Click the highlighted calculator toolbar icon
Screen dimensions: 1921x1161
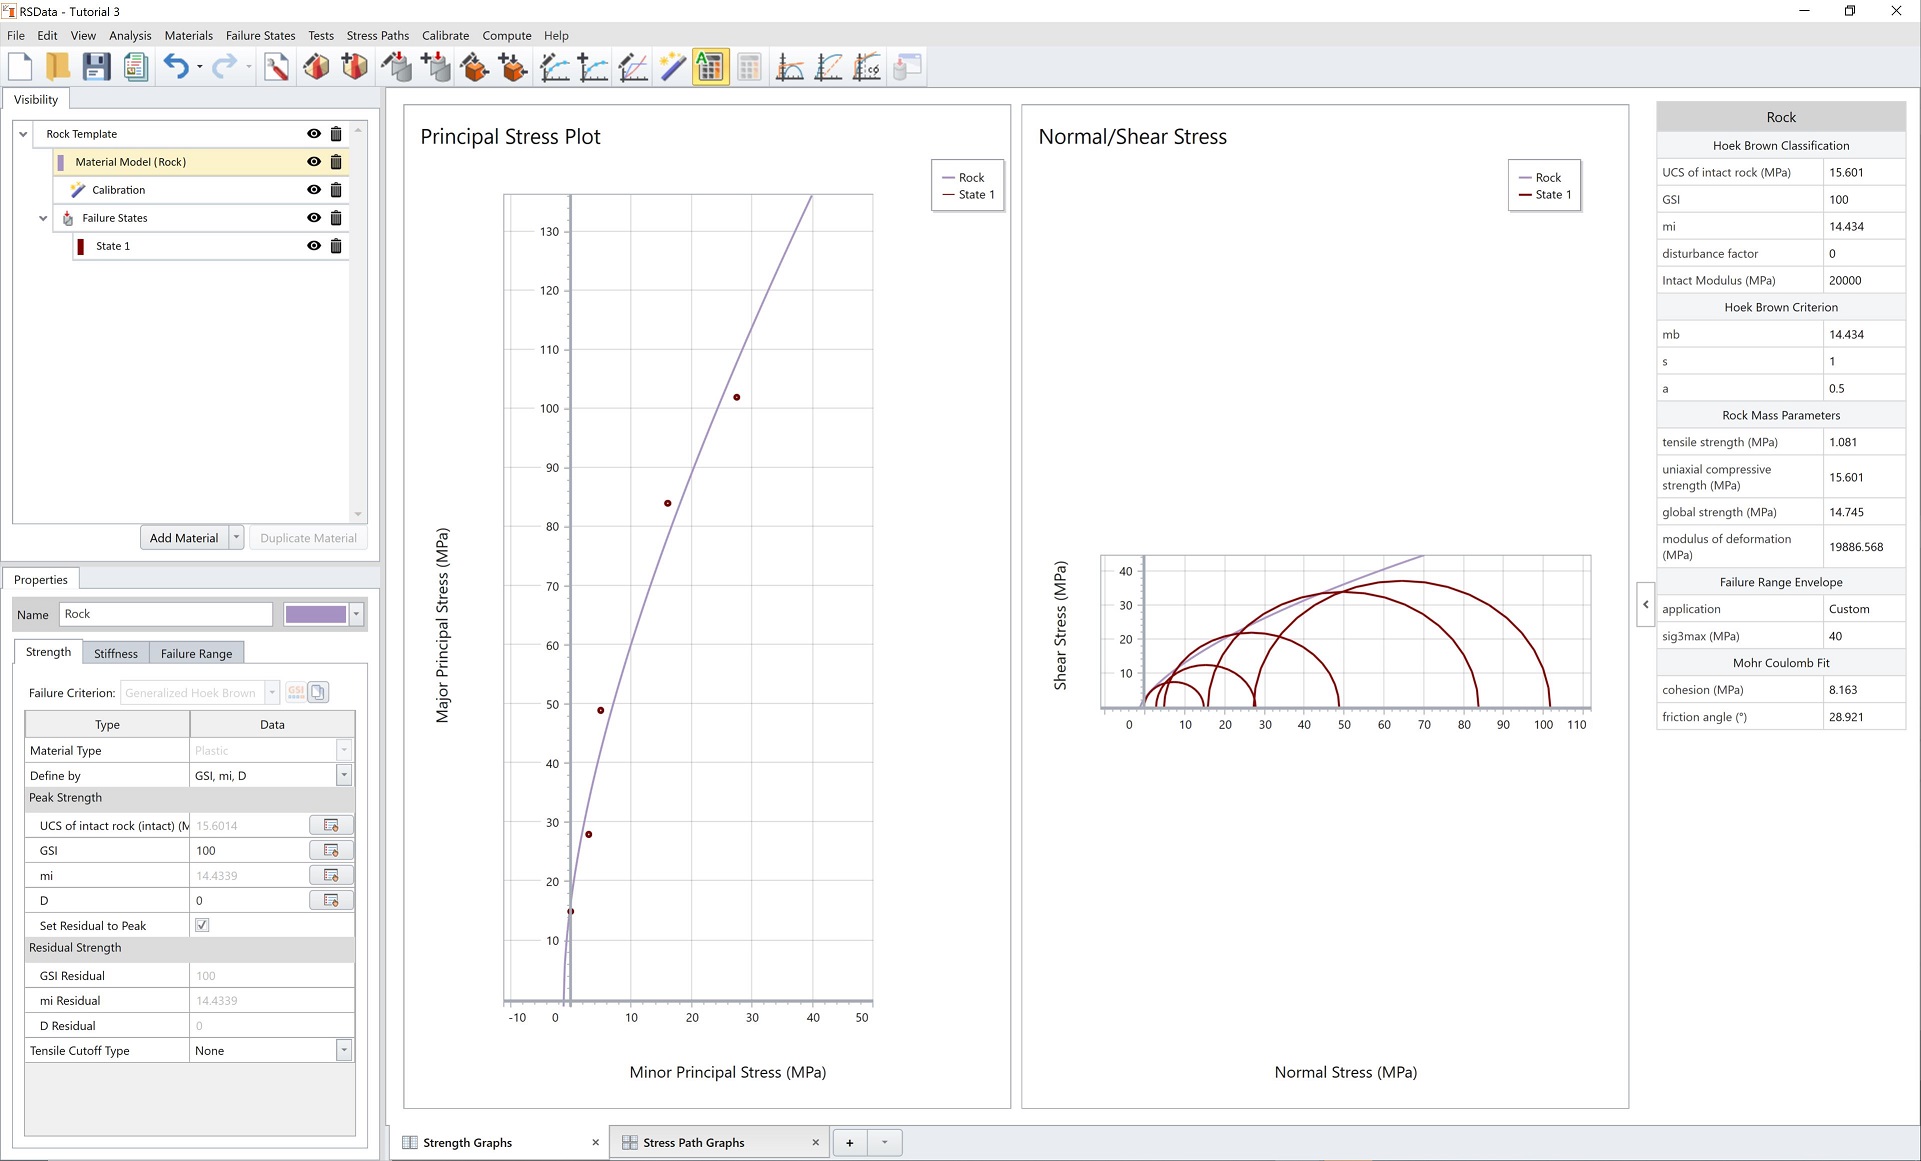click(710, 67)
